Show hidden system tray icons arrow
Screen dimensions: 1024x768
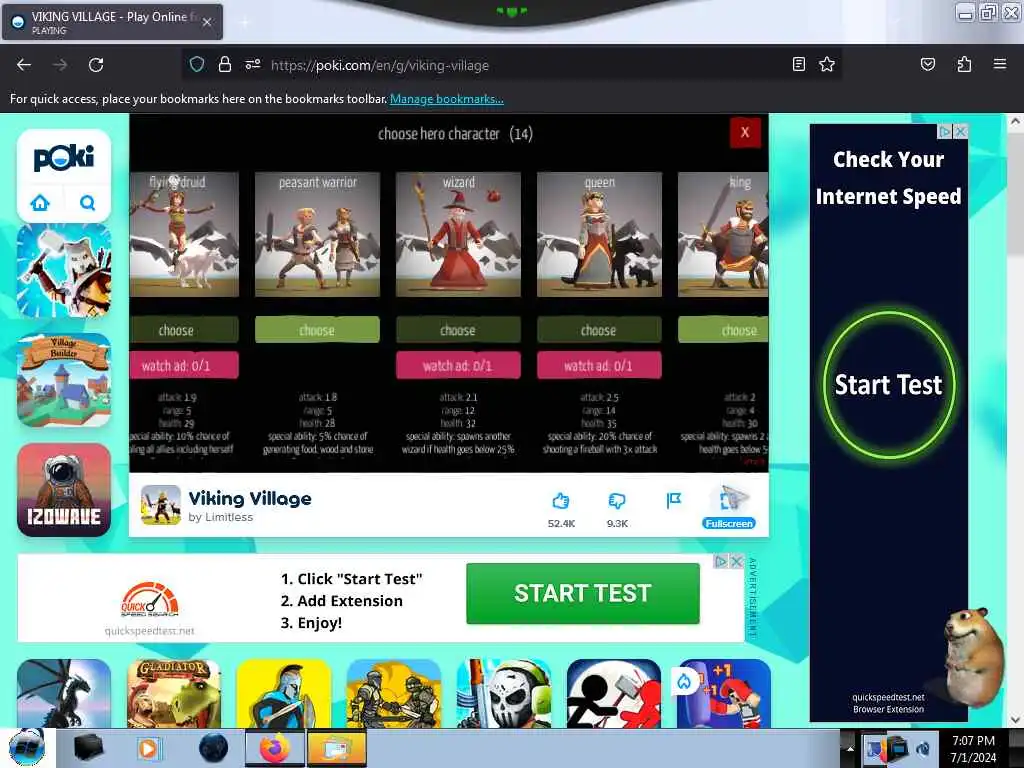coord(850,748)
